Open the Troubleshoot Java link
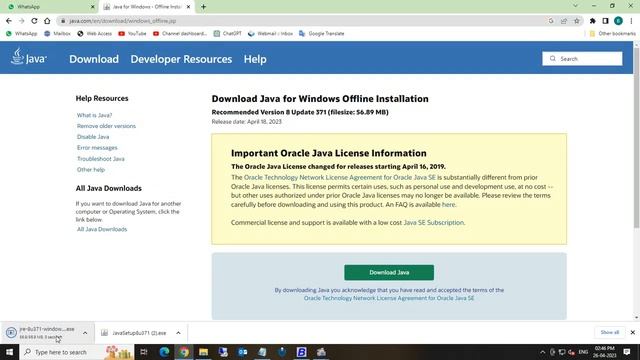Screen dimensions: 640x360 coord(101,159)
